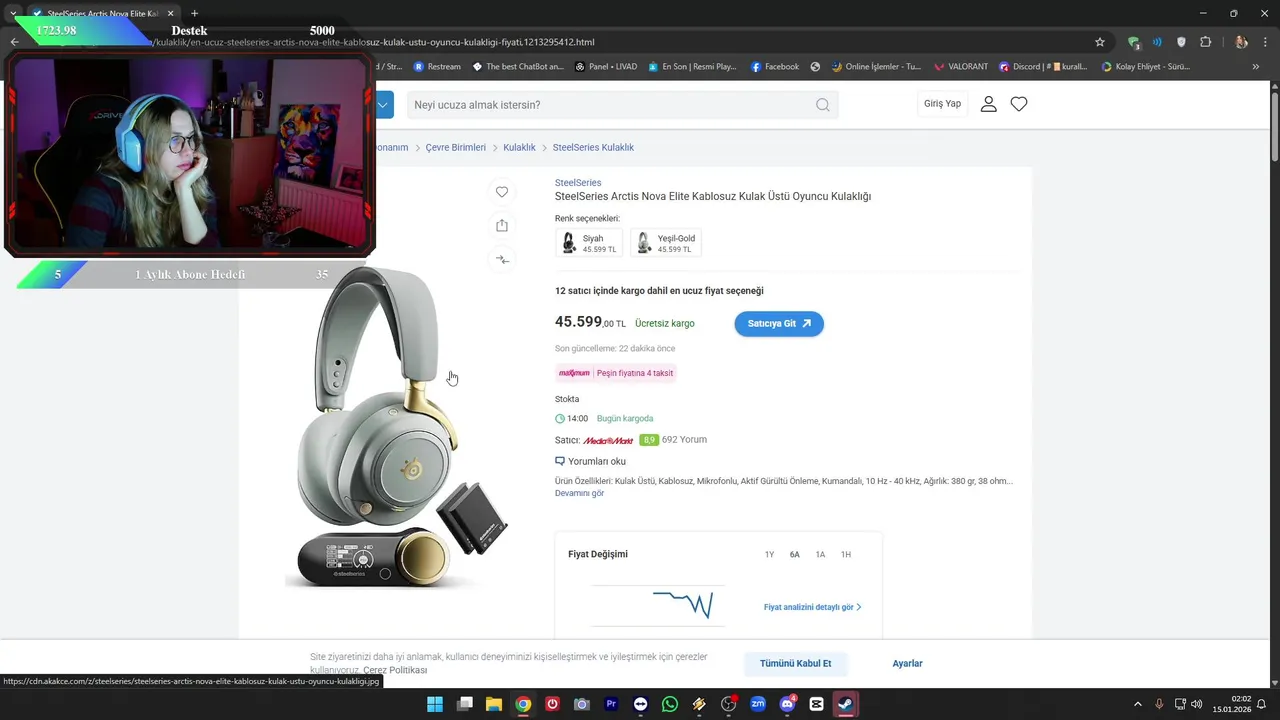Open Zoom from taskbar
The image size is (1280, 720).
(x=758, y=704)
